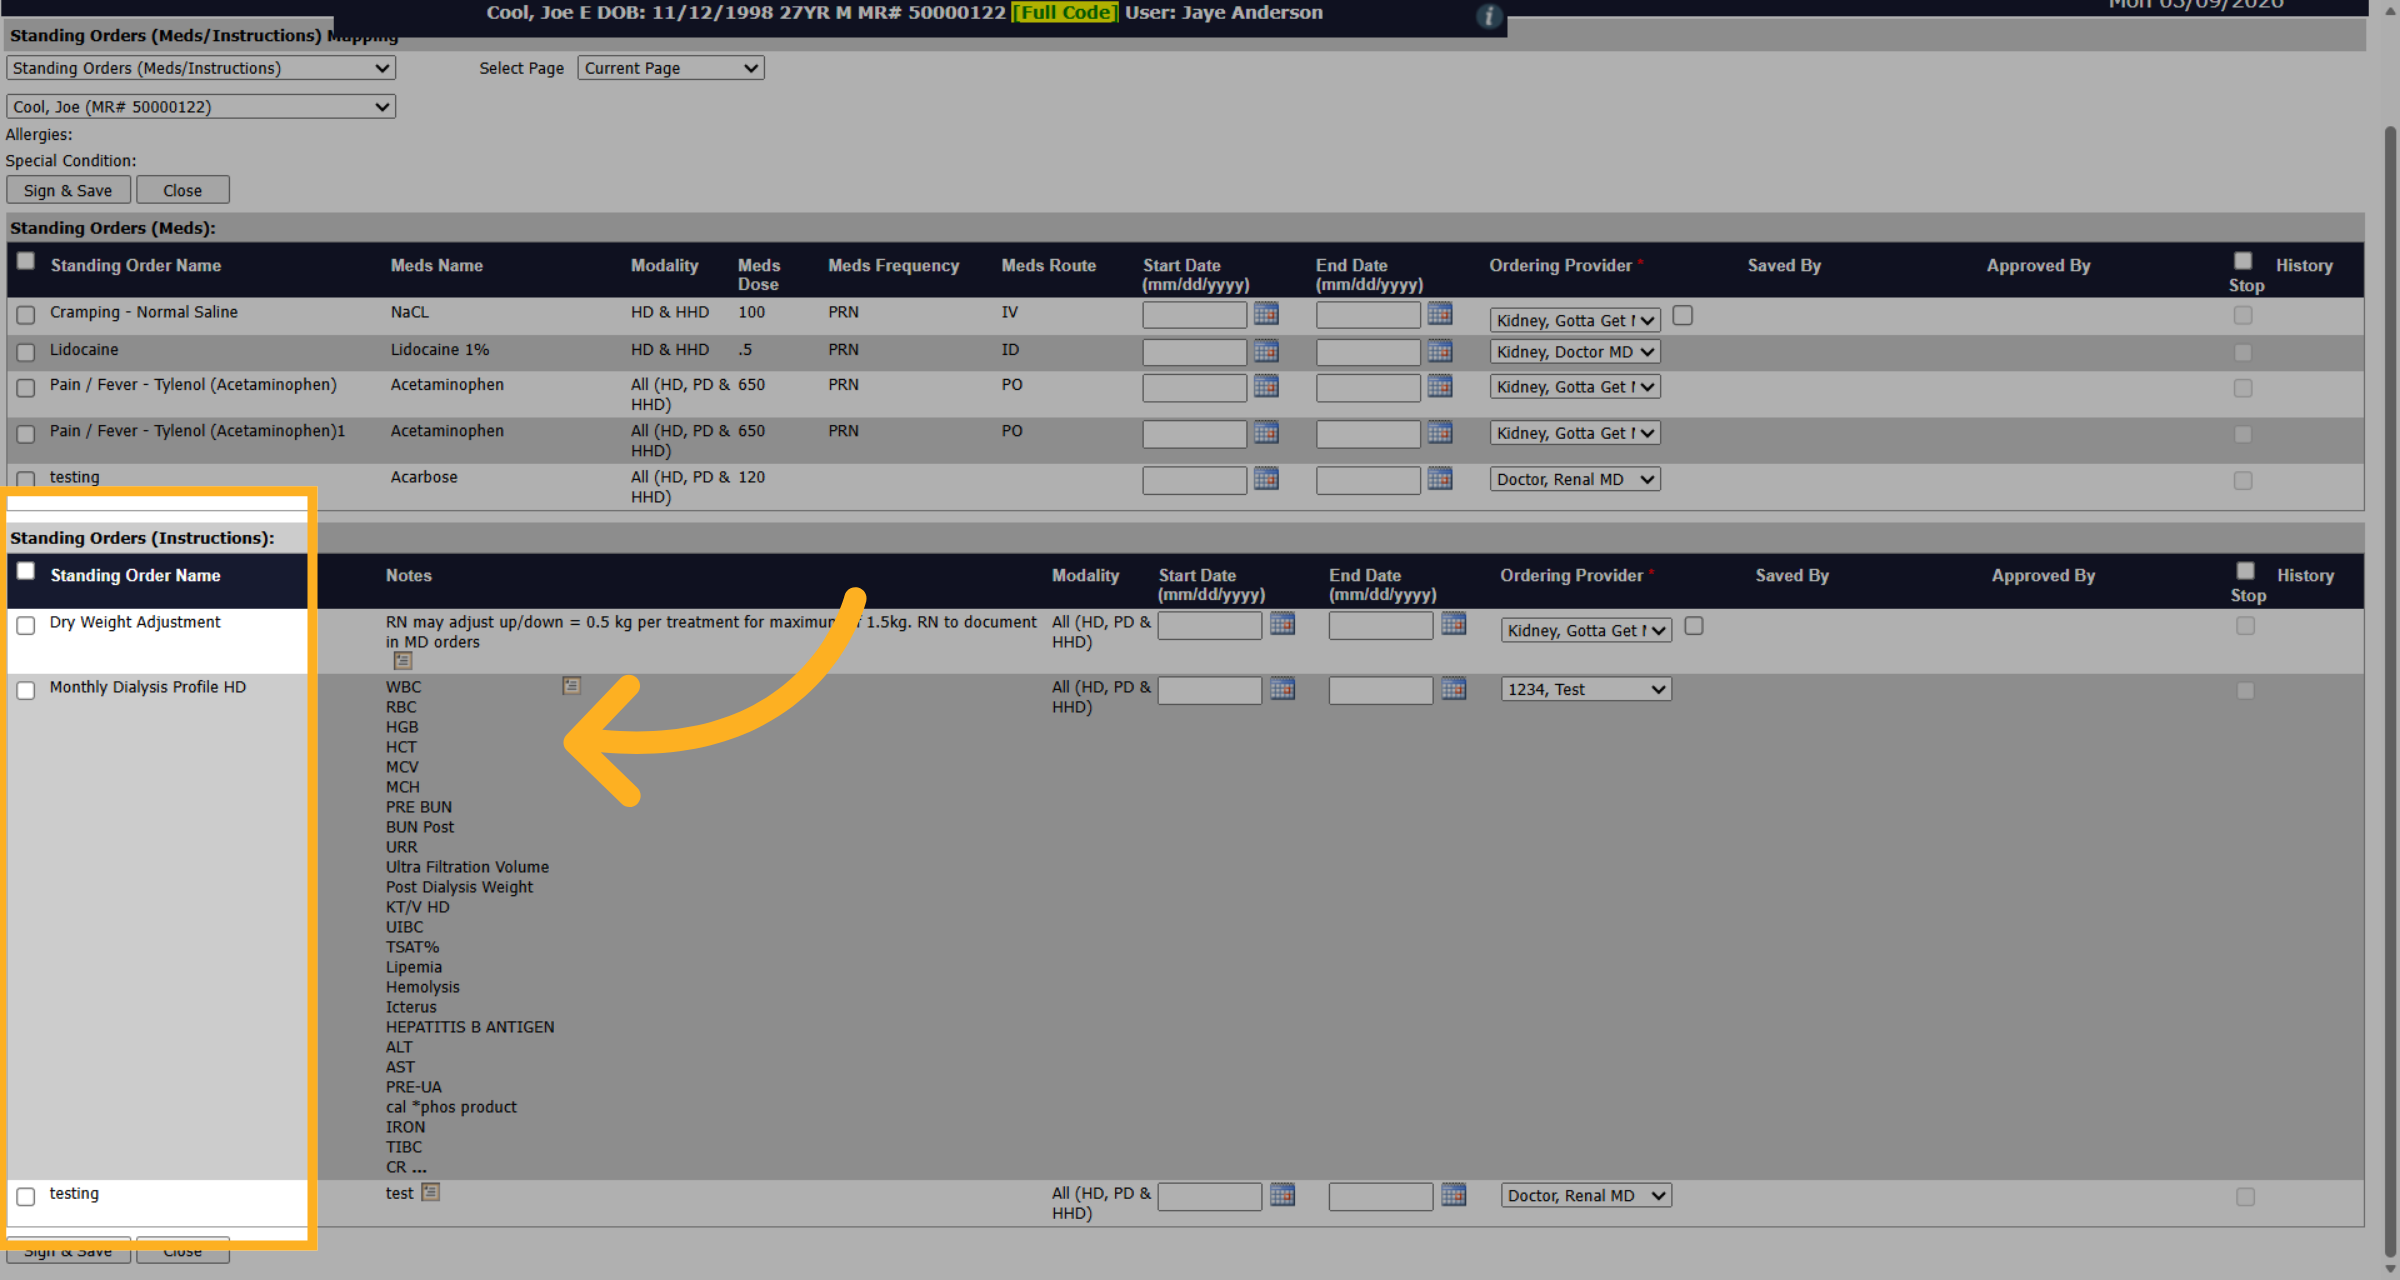2400x1280 pixels.
Task: Open provider dropdown for Dry Weight Adjustment
Action: pyautogui.click(x=1586, y=630)
